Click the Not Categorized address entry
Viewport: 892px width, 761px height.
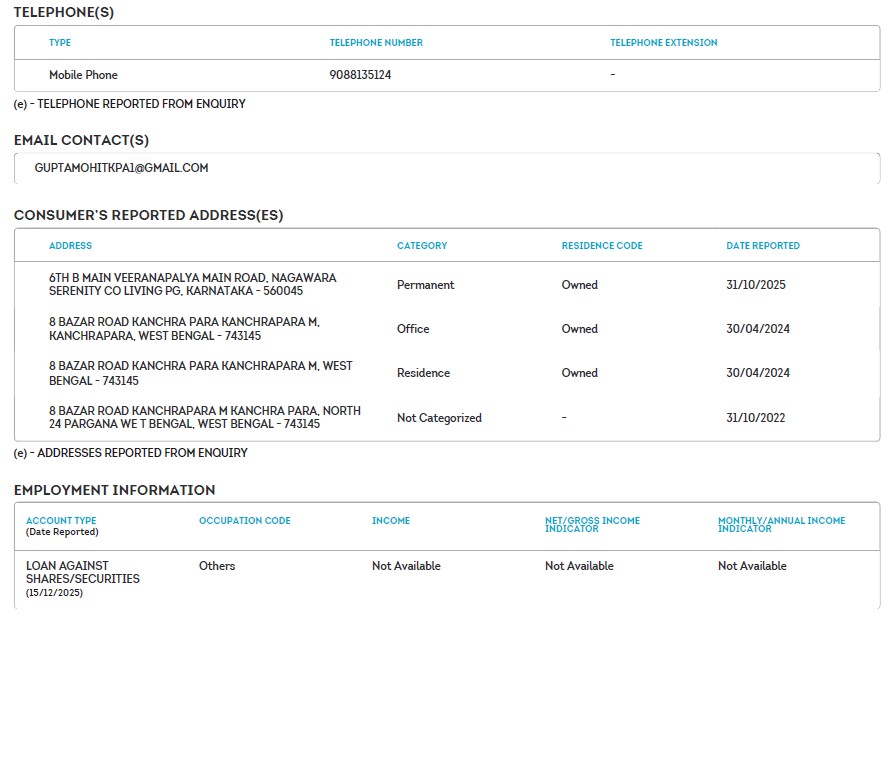point(204,418)
